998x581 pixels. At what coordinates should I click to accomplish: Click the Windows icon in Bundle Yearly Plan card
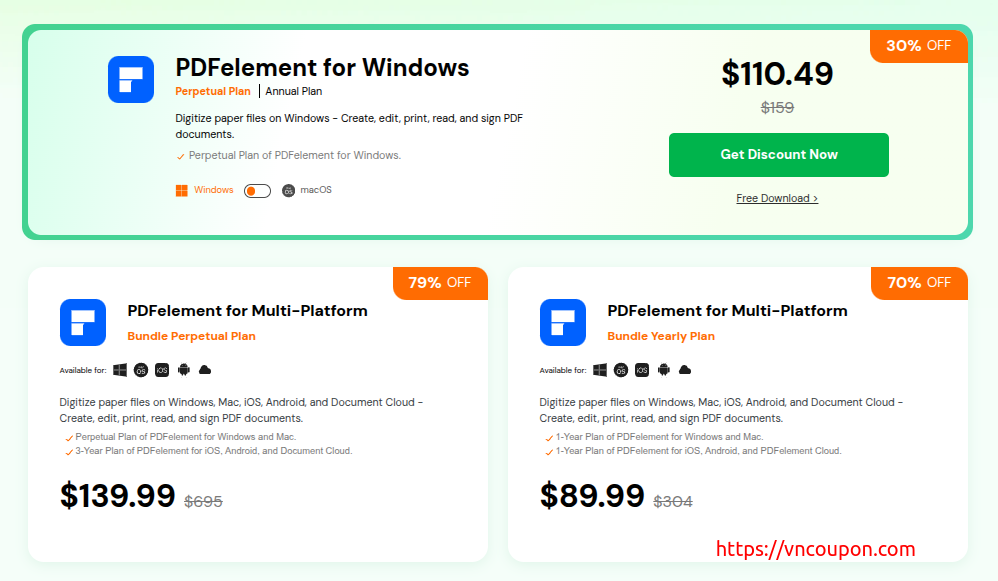coord(600,370)
